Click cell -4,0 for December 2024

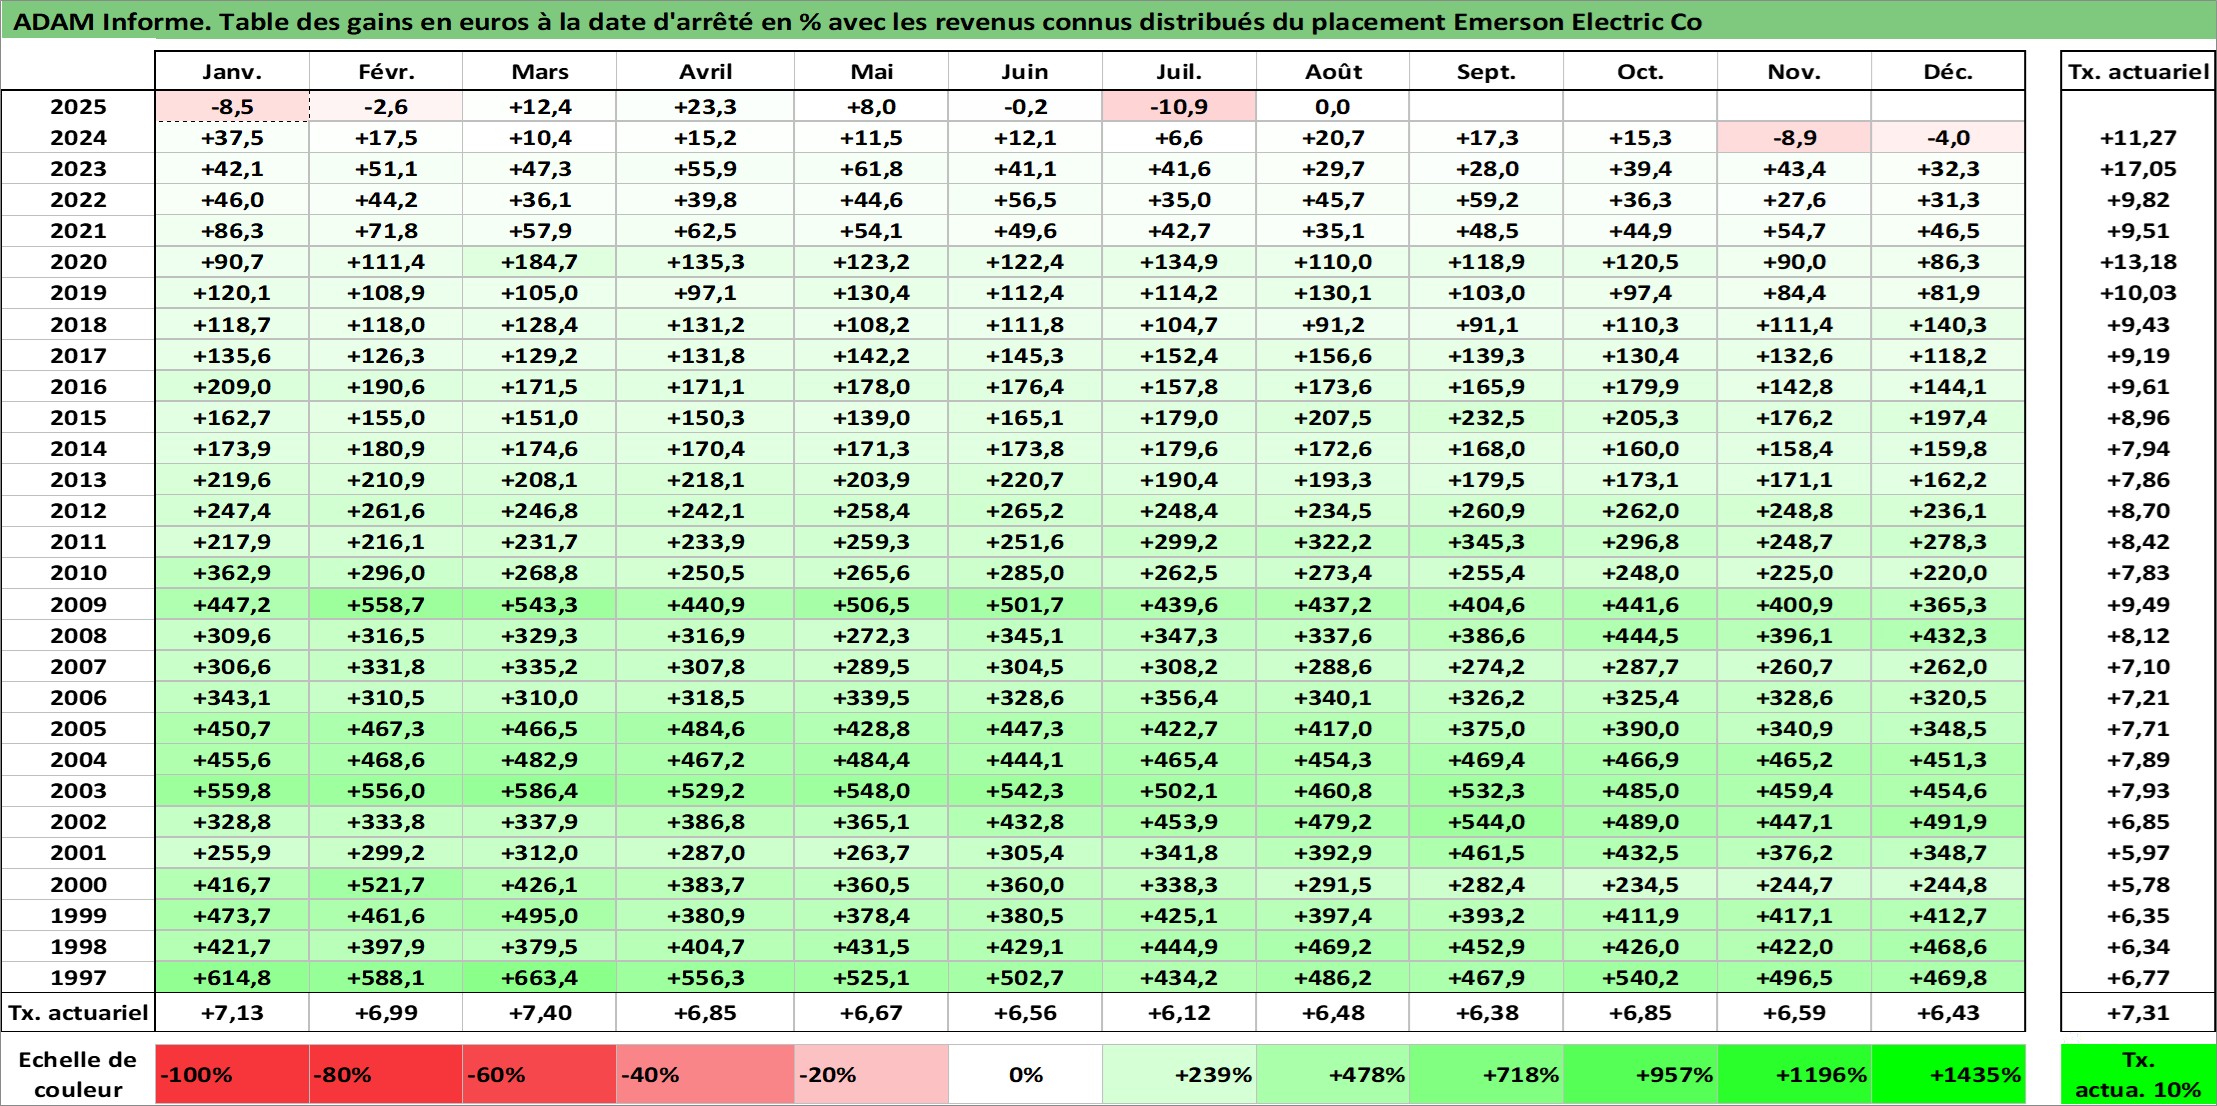pos(1948,138)
